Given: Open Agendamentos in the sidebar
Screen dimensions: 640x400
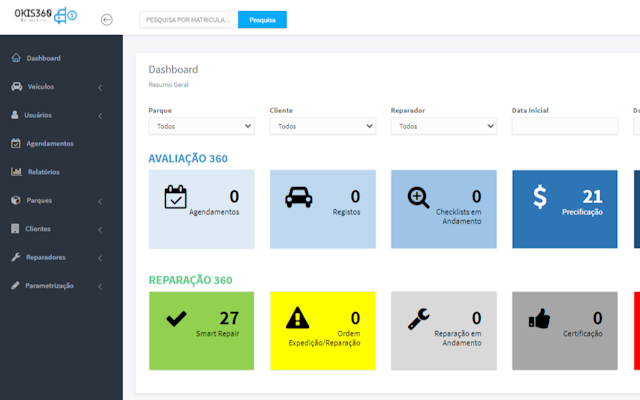Looking at the screenshot, I should (x=50, y=143).
